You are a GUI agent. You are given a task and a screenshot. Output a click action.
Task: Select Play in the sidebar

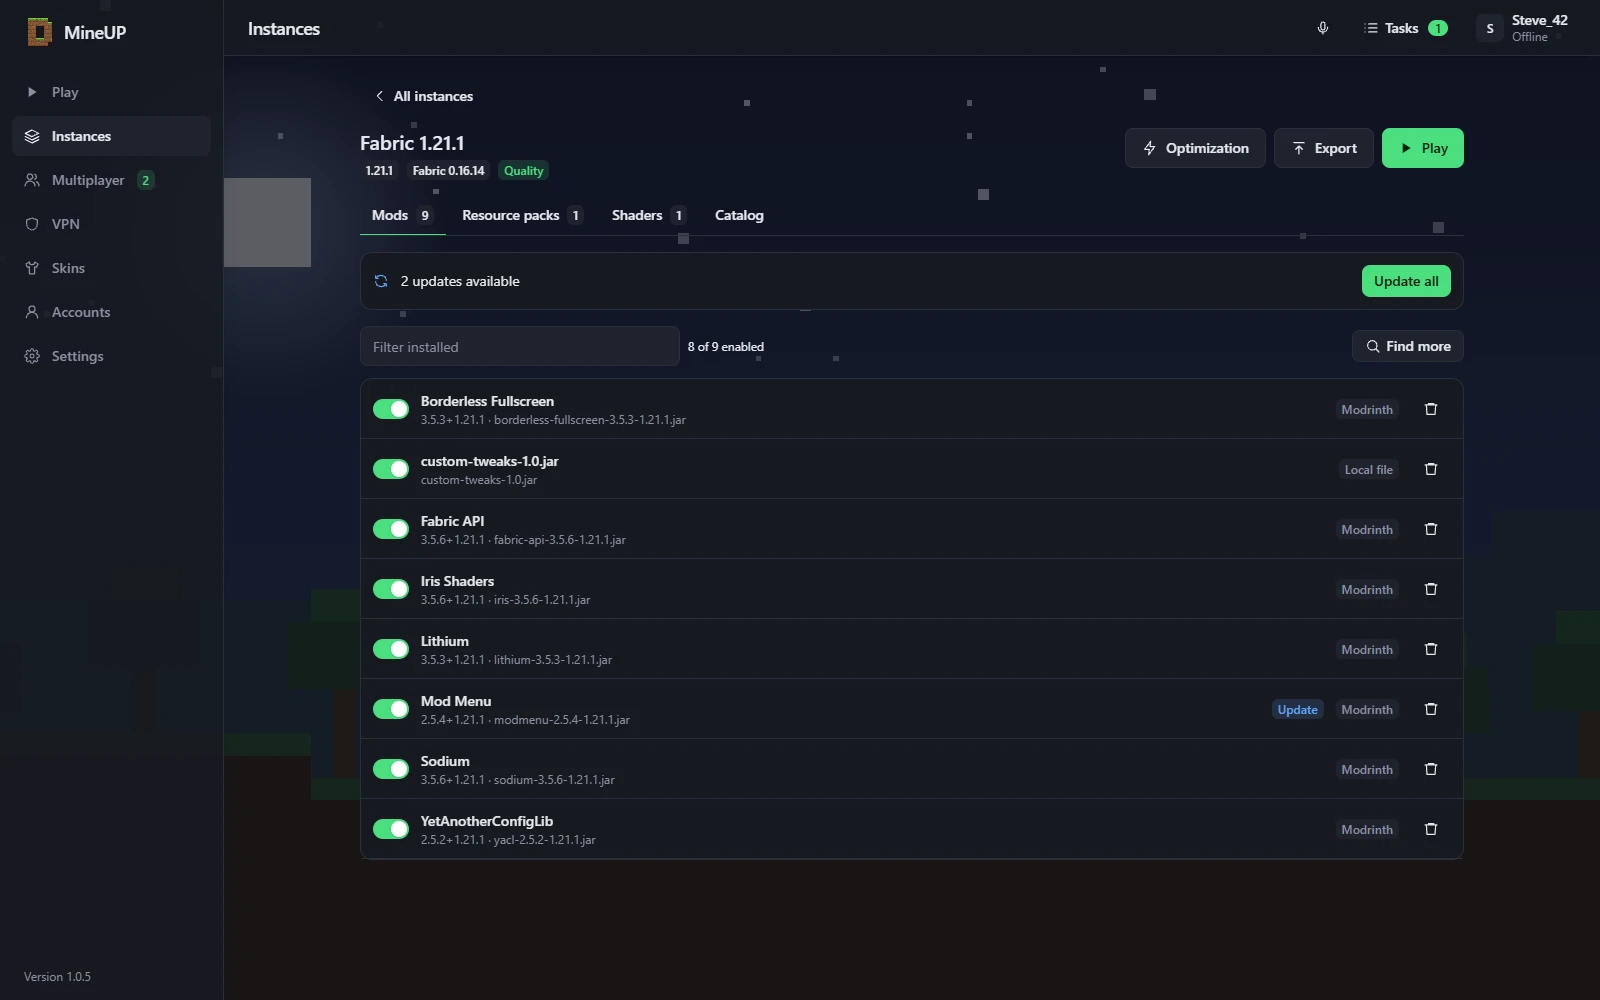[x=111, y=92]
